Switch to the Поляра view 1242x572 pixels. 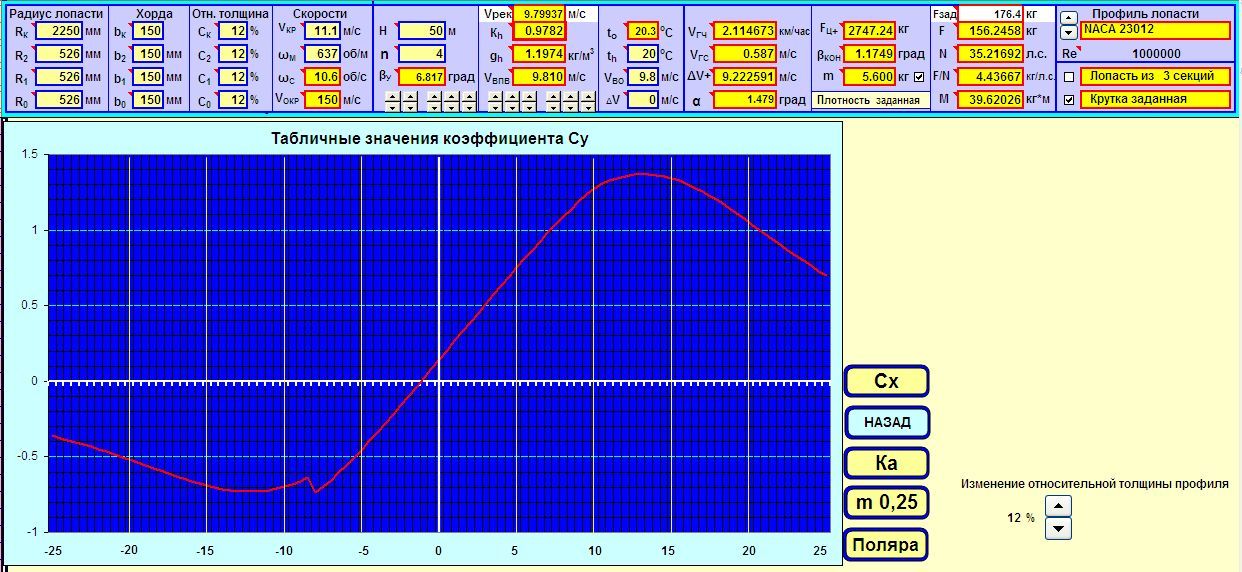coord(886,545)
